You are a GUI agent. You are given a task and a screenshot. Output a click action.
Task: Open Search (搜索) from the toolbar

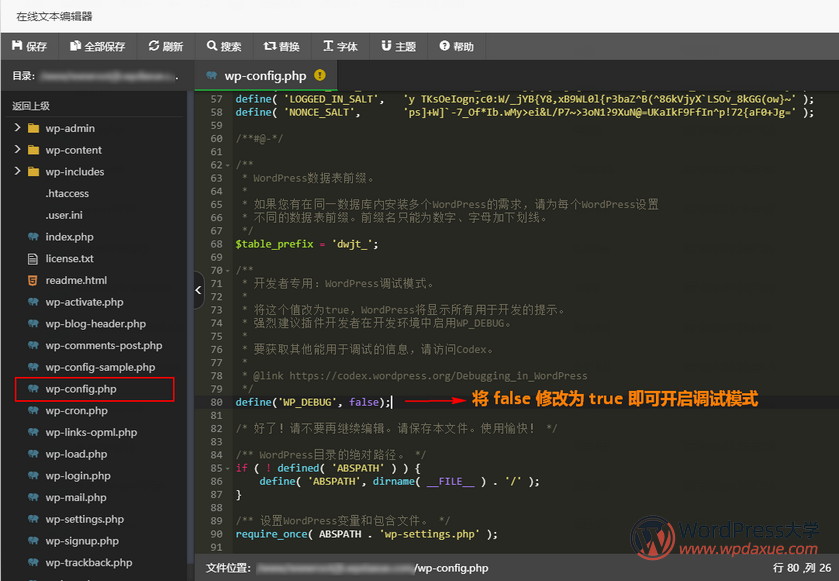pos(224,46)
